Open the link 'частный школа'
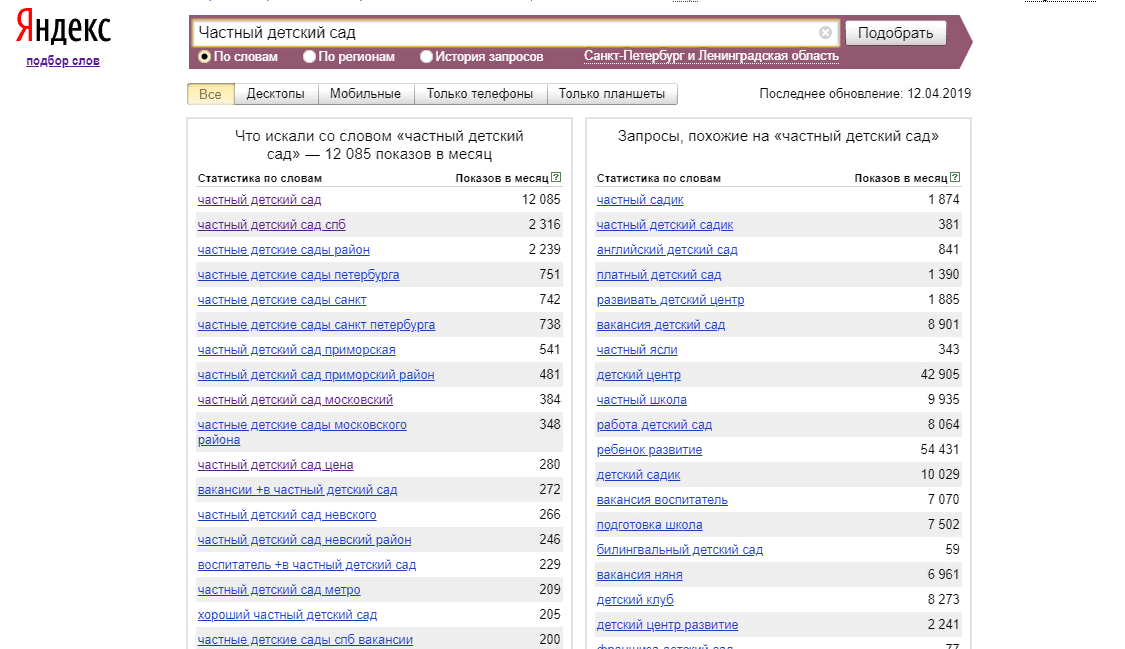Screen dimensions: 1125x649 pyautogui.click(x=642, y=400)
